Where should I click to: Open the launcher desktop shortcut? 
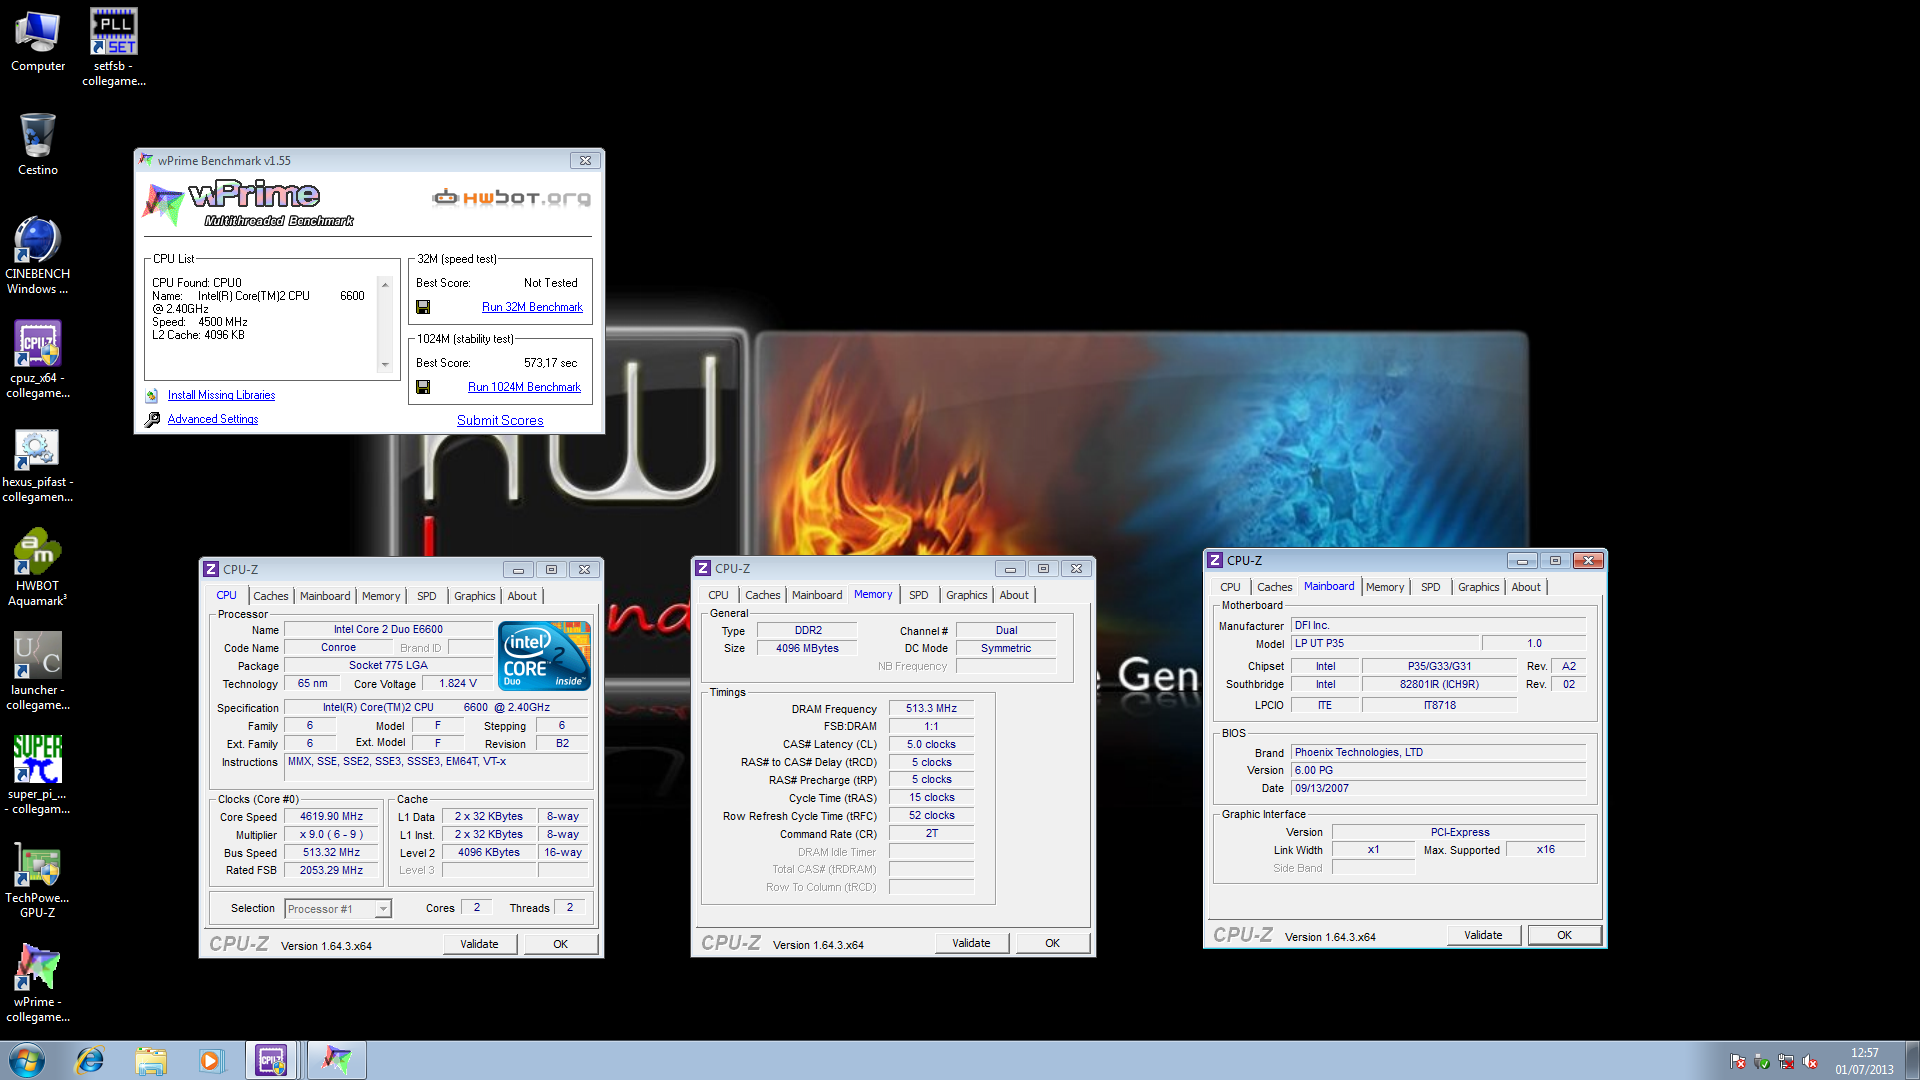point(38,671)
